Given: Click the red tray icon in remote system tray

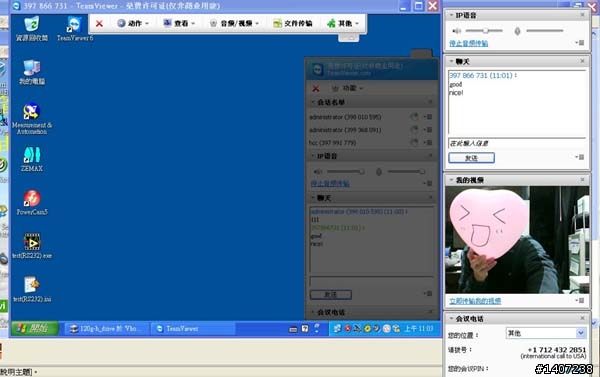Looking at the screenshot, I should (x=347, y=328).
